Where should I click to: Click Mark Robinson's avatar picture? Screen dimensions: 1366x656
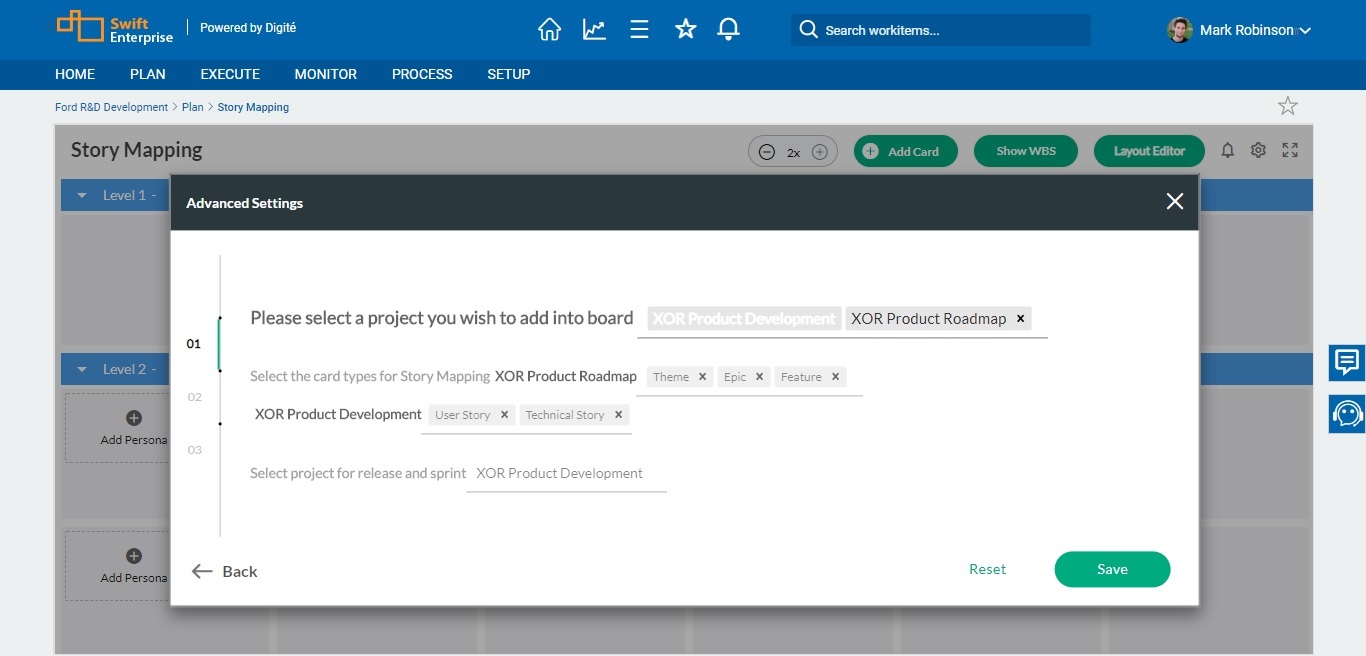[x=1180, y=30]
